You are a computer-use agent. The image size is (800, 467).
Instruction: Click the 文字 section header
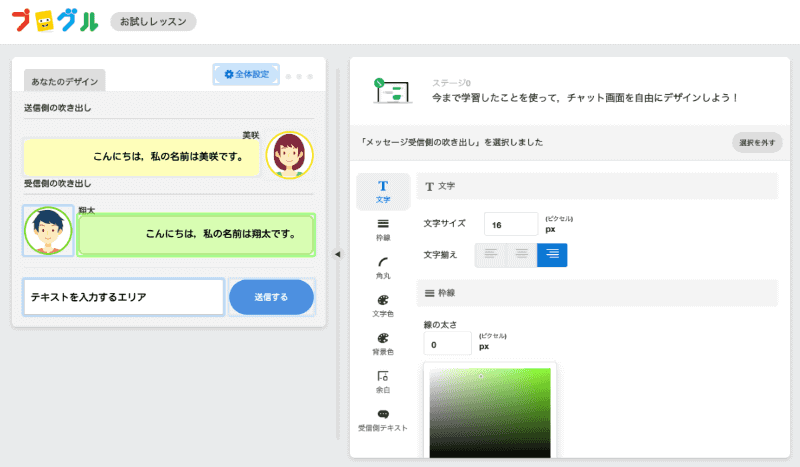597,186
